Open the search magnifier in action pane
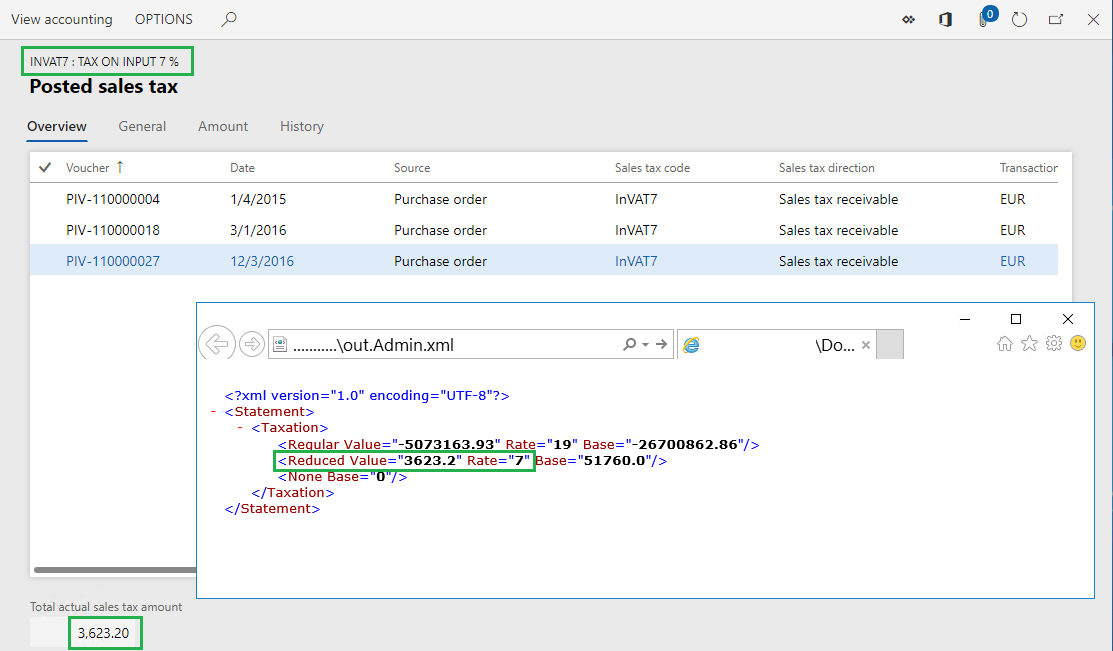 coord(229,19)
